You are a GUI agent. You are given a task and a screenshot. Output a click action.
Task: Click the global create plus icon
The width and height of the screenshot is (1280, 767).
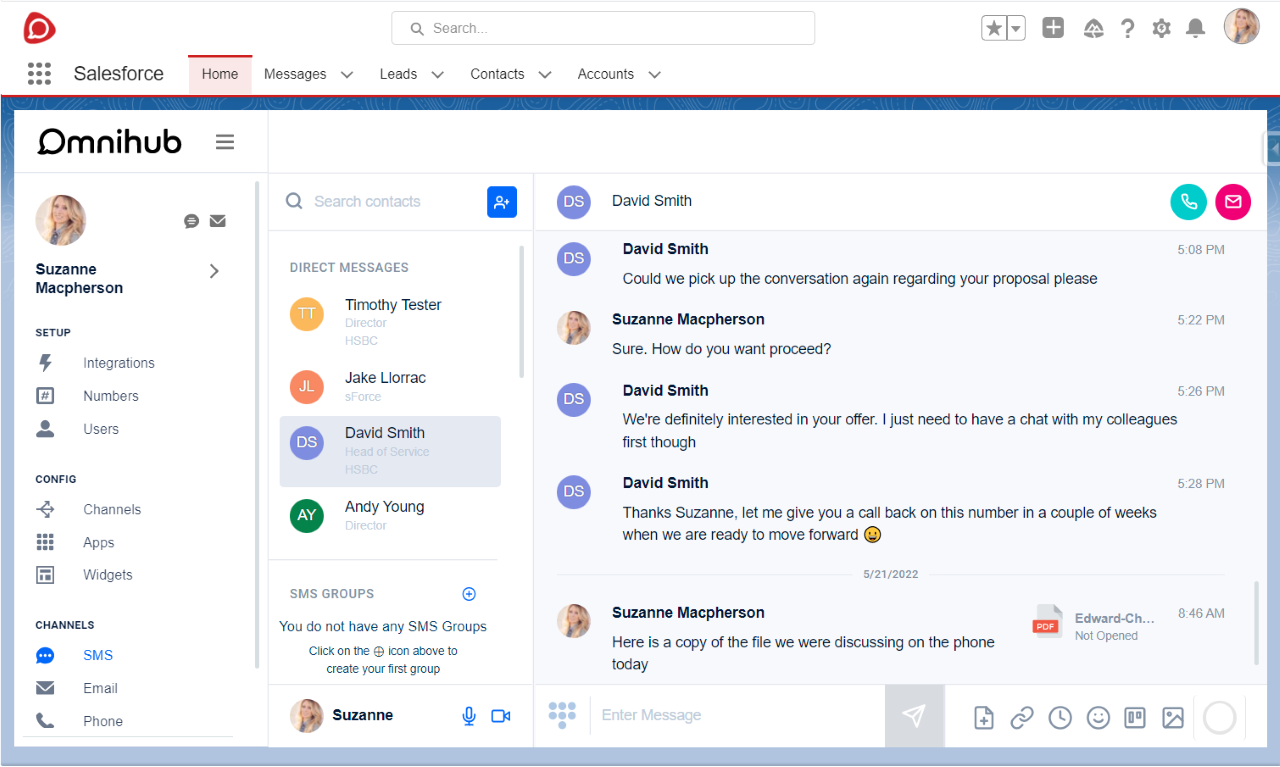click(x=1053, y=28)
